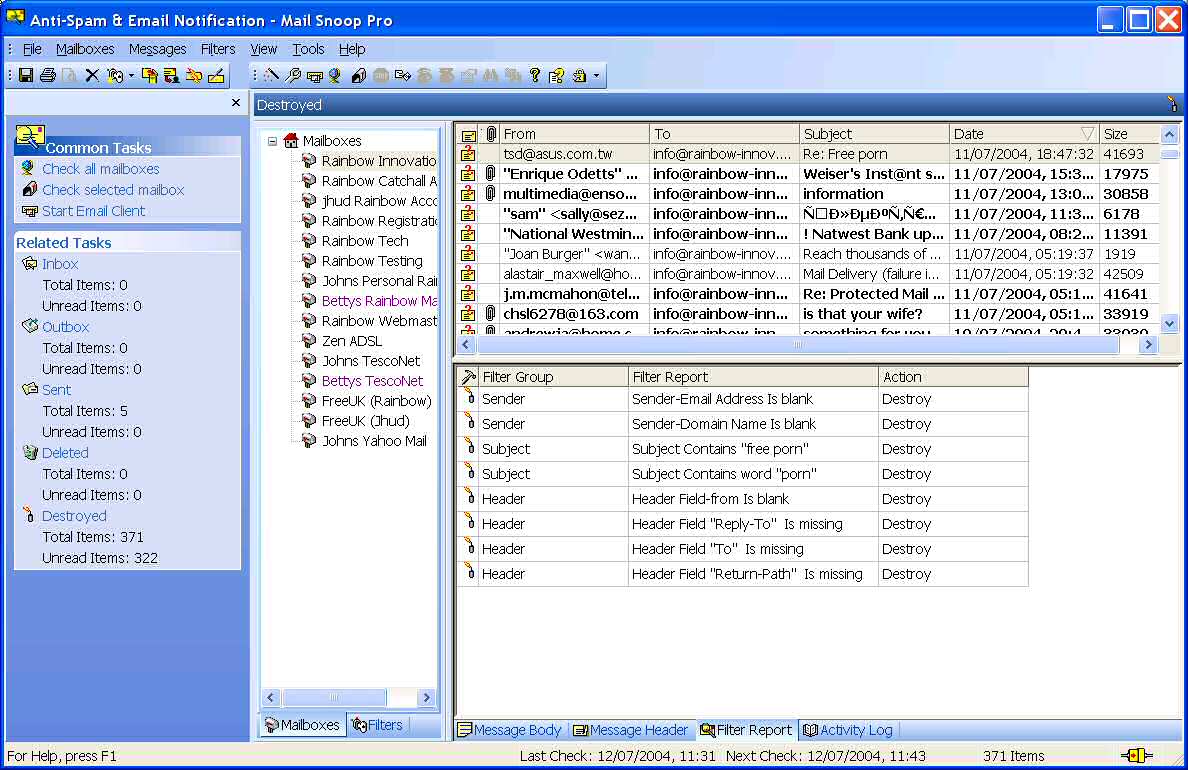
Task: Click the message status column header icon
Action: (469, 135)
